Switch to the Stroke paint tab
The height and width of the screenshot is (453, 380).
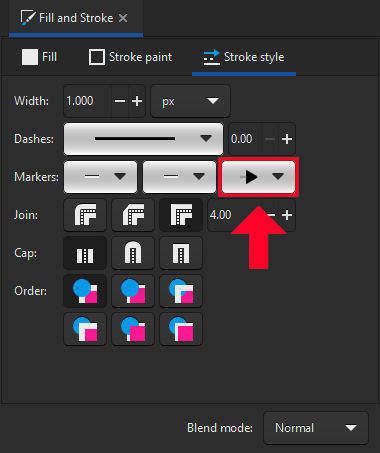(x=130, y=57)
